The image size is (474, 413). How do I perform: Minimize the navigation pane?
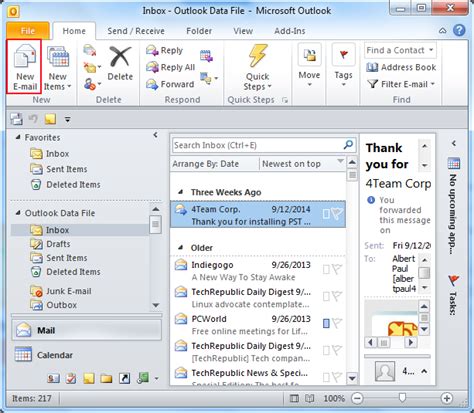[x=155, y=135]
